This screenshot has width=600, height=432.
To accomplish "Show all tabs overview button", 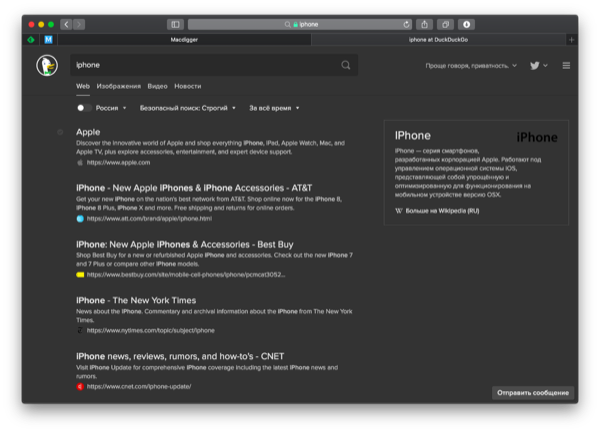I will click(445, 24).
